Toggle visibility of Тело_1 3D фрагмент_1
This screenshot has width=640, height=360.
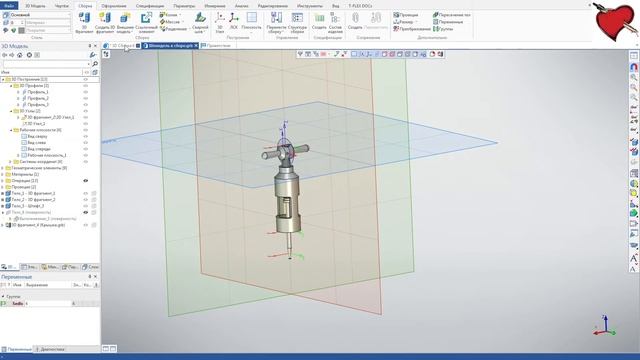coord(86,193)
